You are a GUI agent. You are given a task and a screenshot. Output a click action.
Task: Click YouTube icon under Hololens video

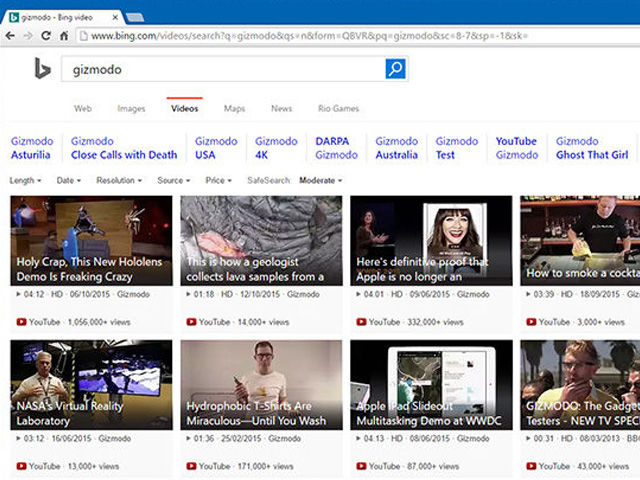click(21, 322)
